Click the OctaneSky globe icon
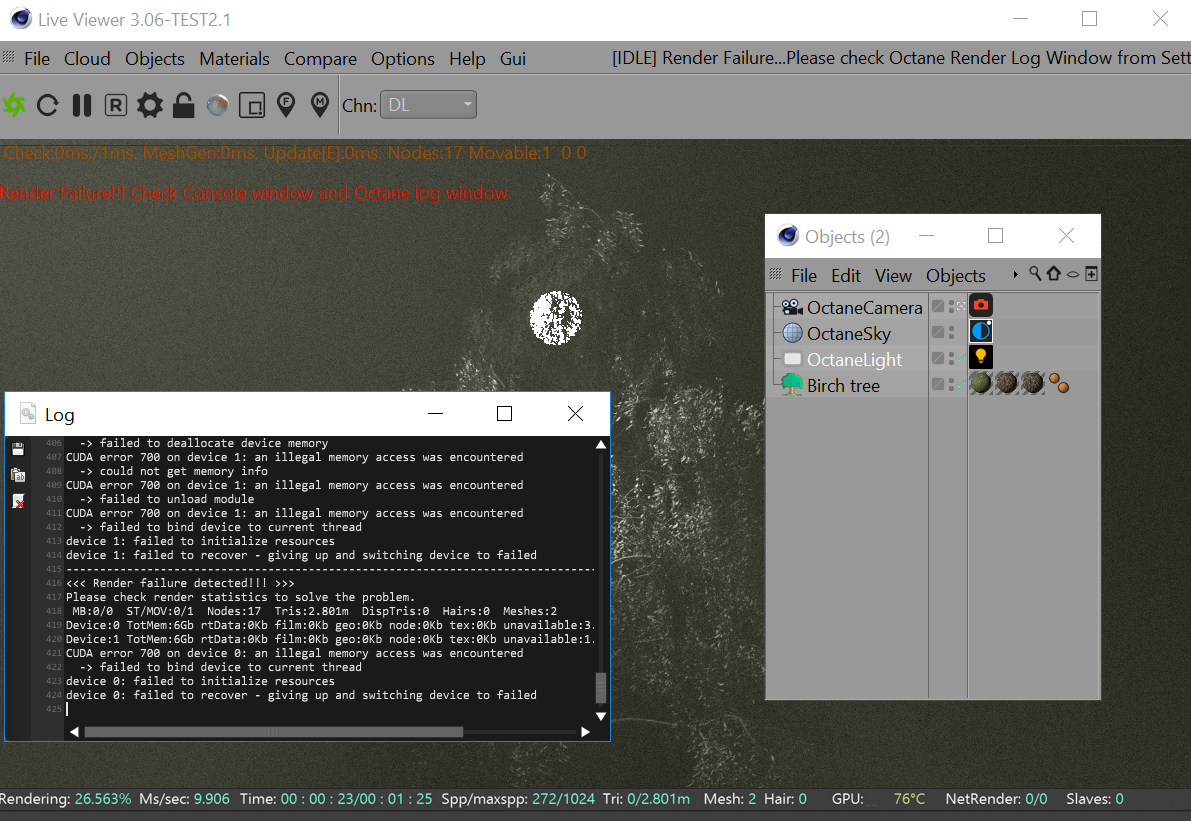This screenshot has width=1191, height=821. tap(792, 333)
